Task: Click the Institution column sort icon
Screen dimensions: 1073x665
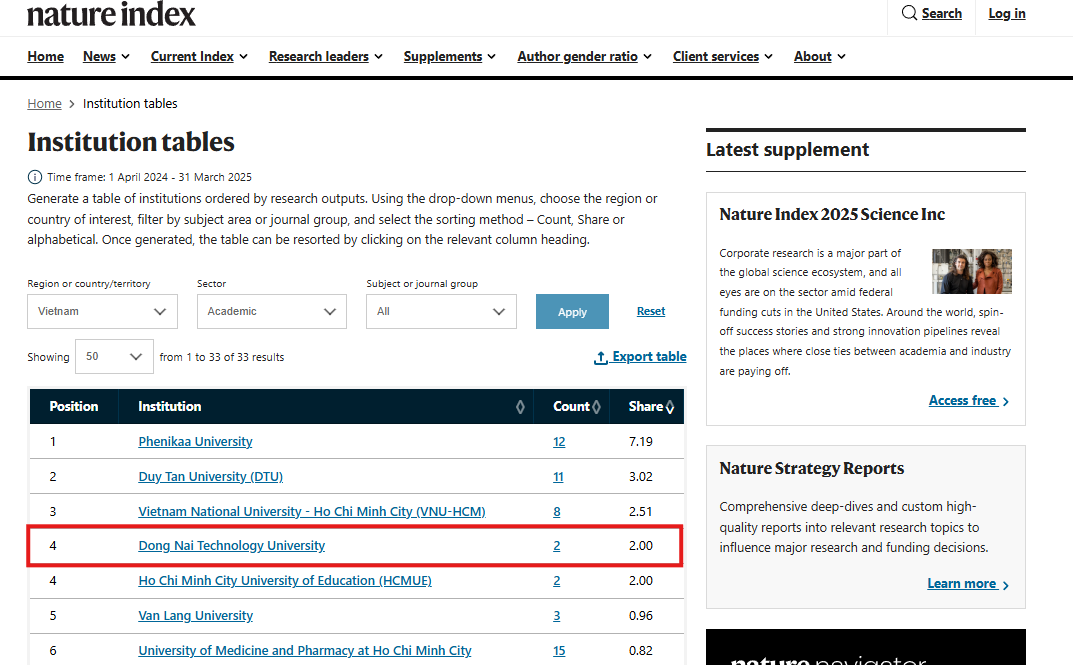Action: (520, 407)
